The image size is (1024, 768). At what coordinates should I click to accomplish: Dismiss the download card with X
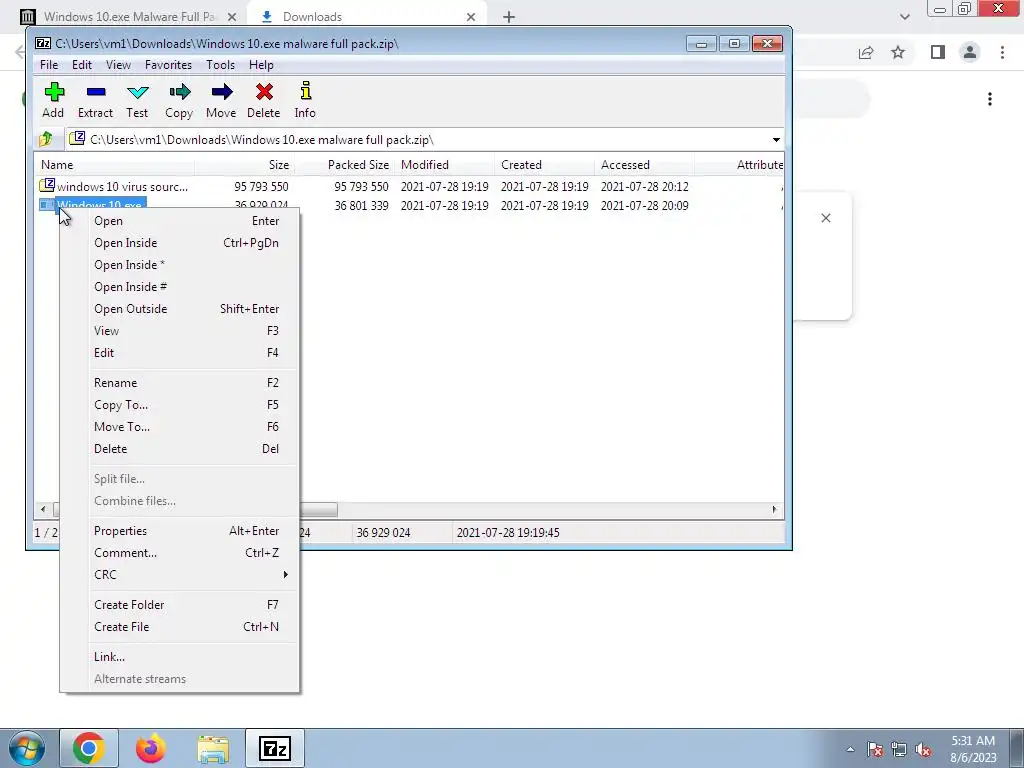(826, 218)
